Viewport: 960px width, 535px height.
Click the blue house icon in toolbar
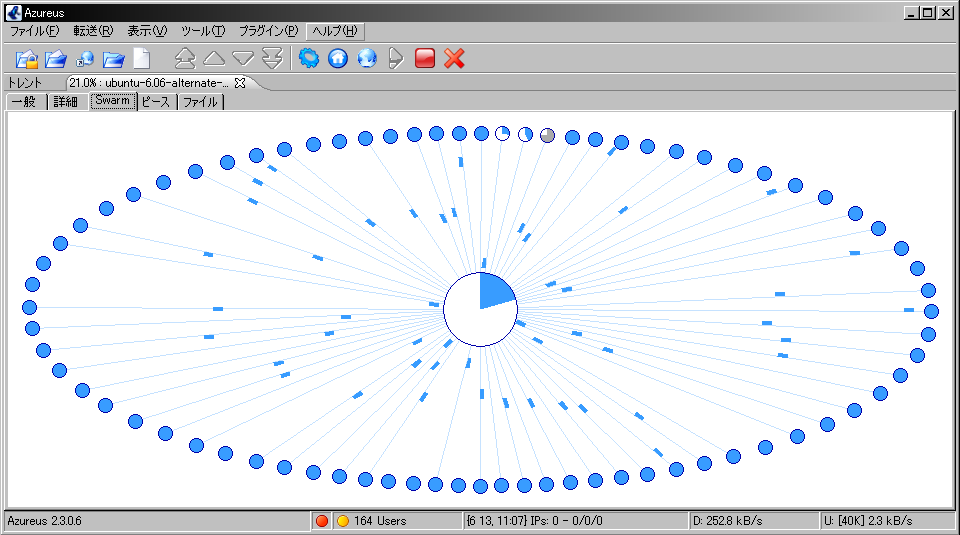338,58
